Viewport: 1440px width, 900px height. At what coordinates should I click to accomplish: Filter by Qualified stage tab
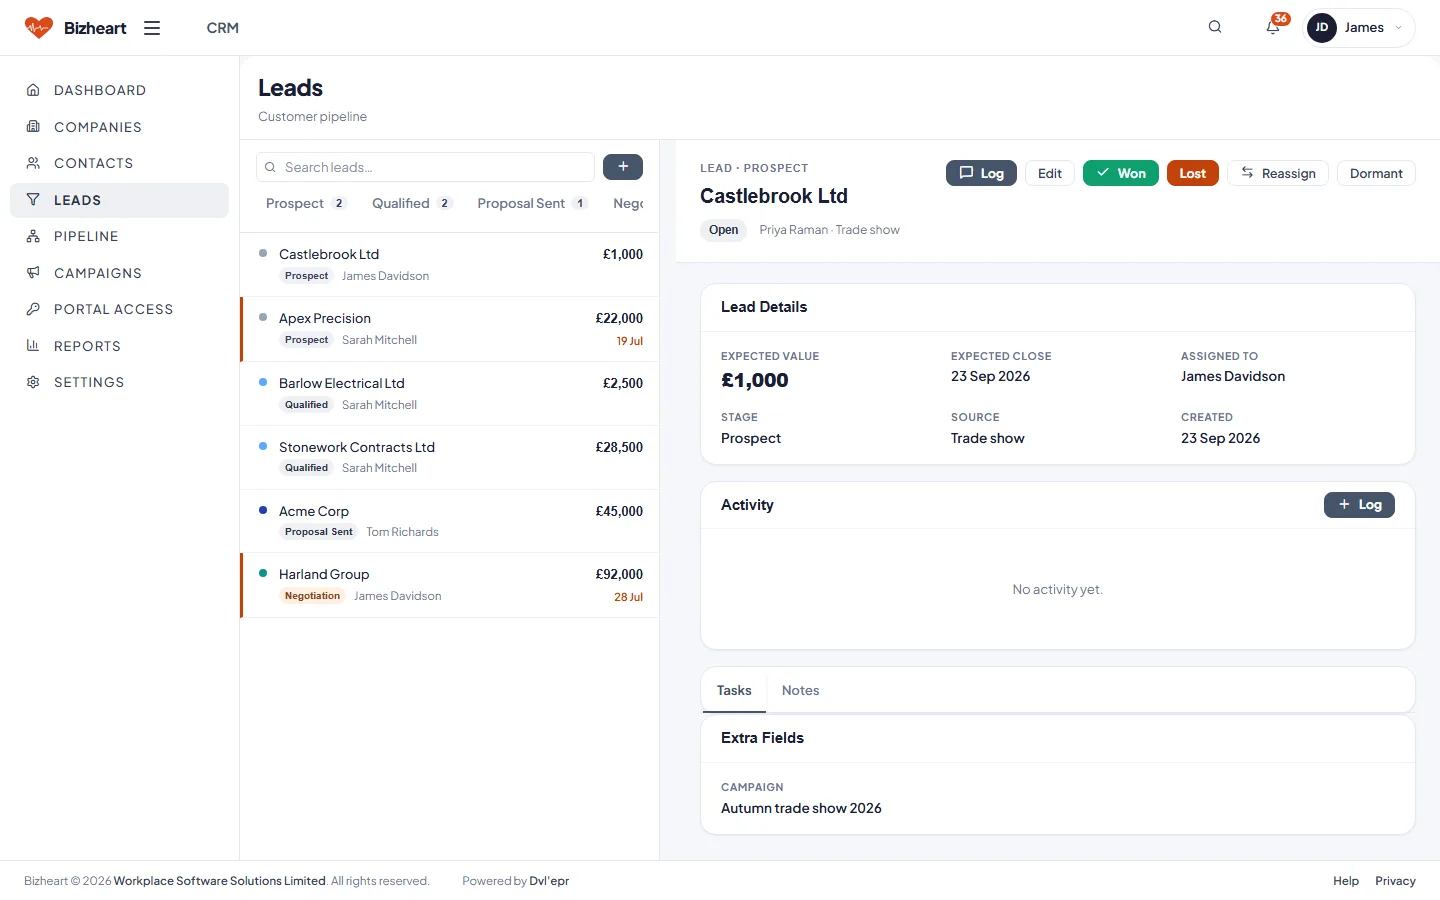pyautogui.click(x=412, y=203)
